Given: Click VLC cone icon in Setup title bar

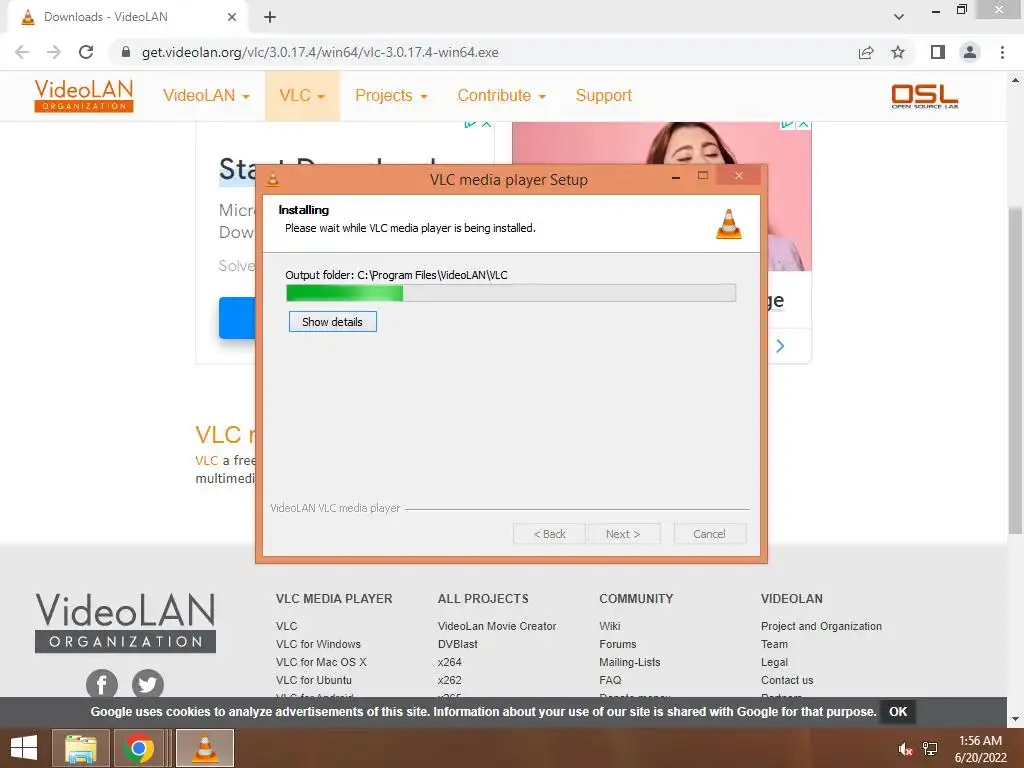Looking at the screenshot, I should click(x=273, y=179).
